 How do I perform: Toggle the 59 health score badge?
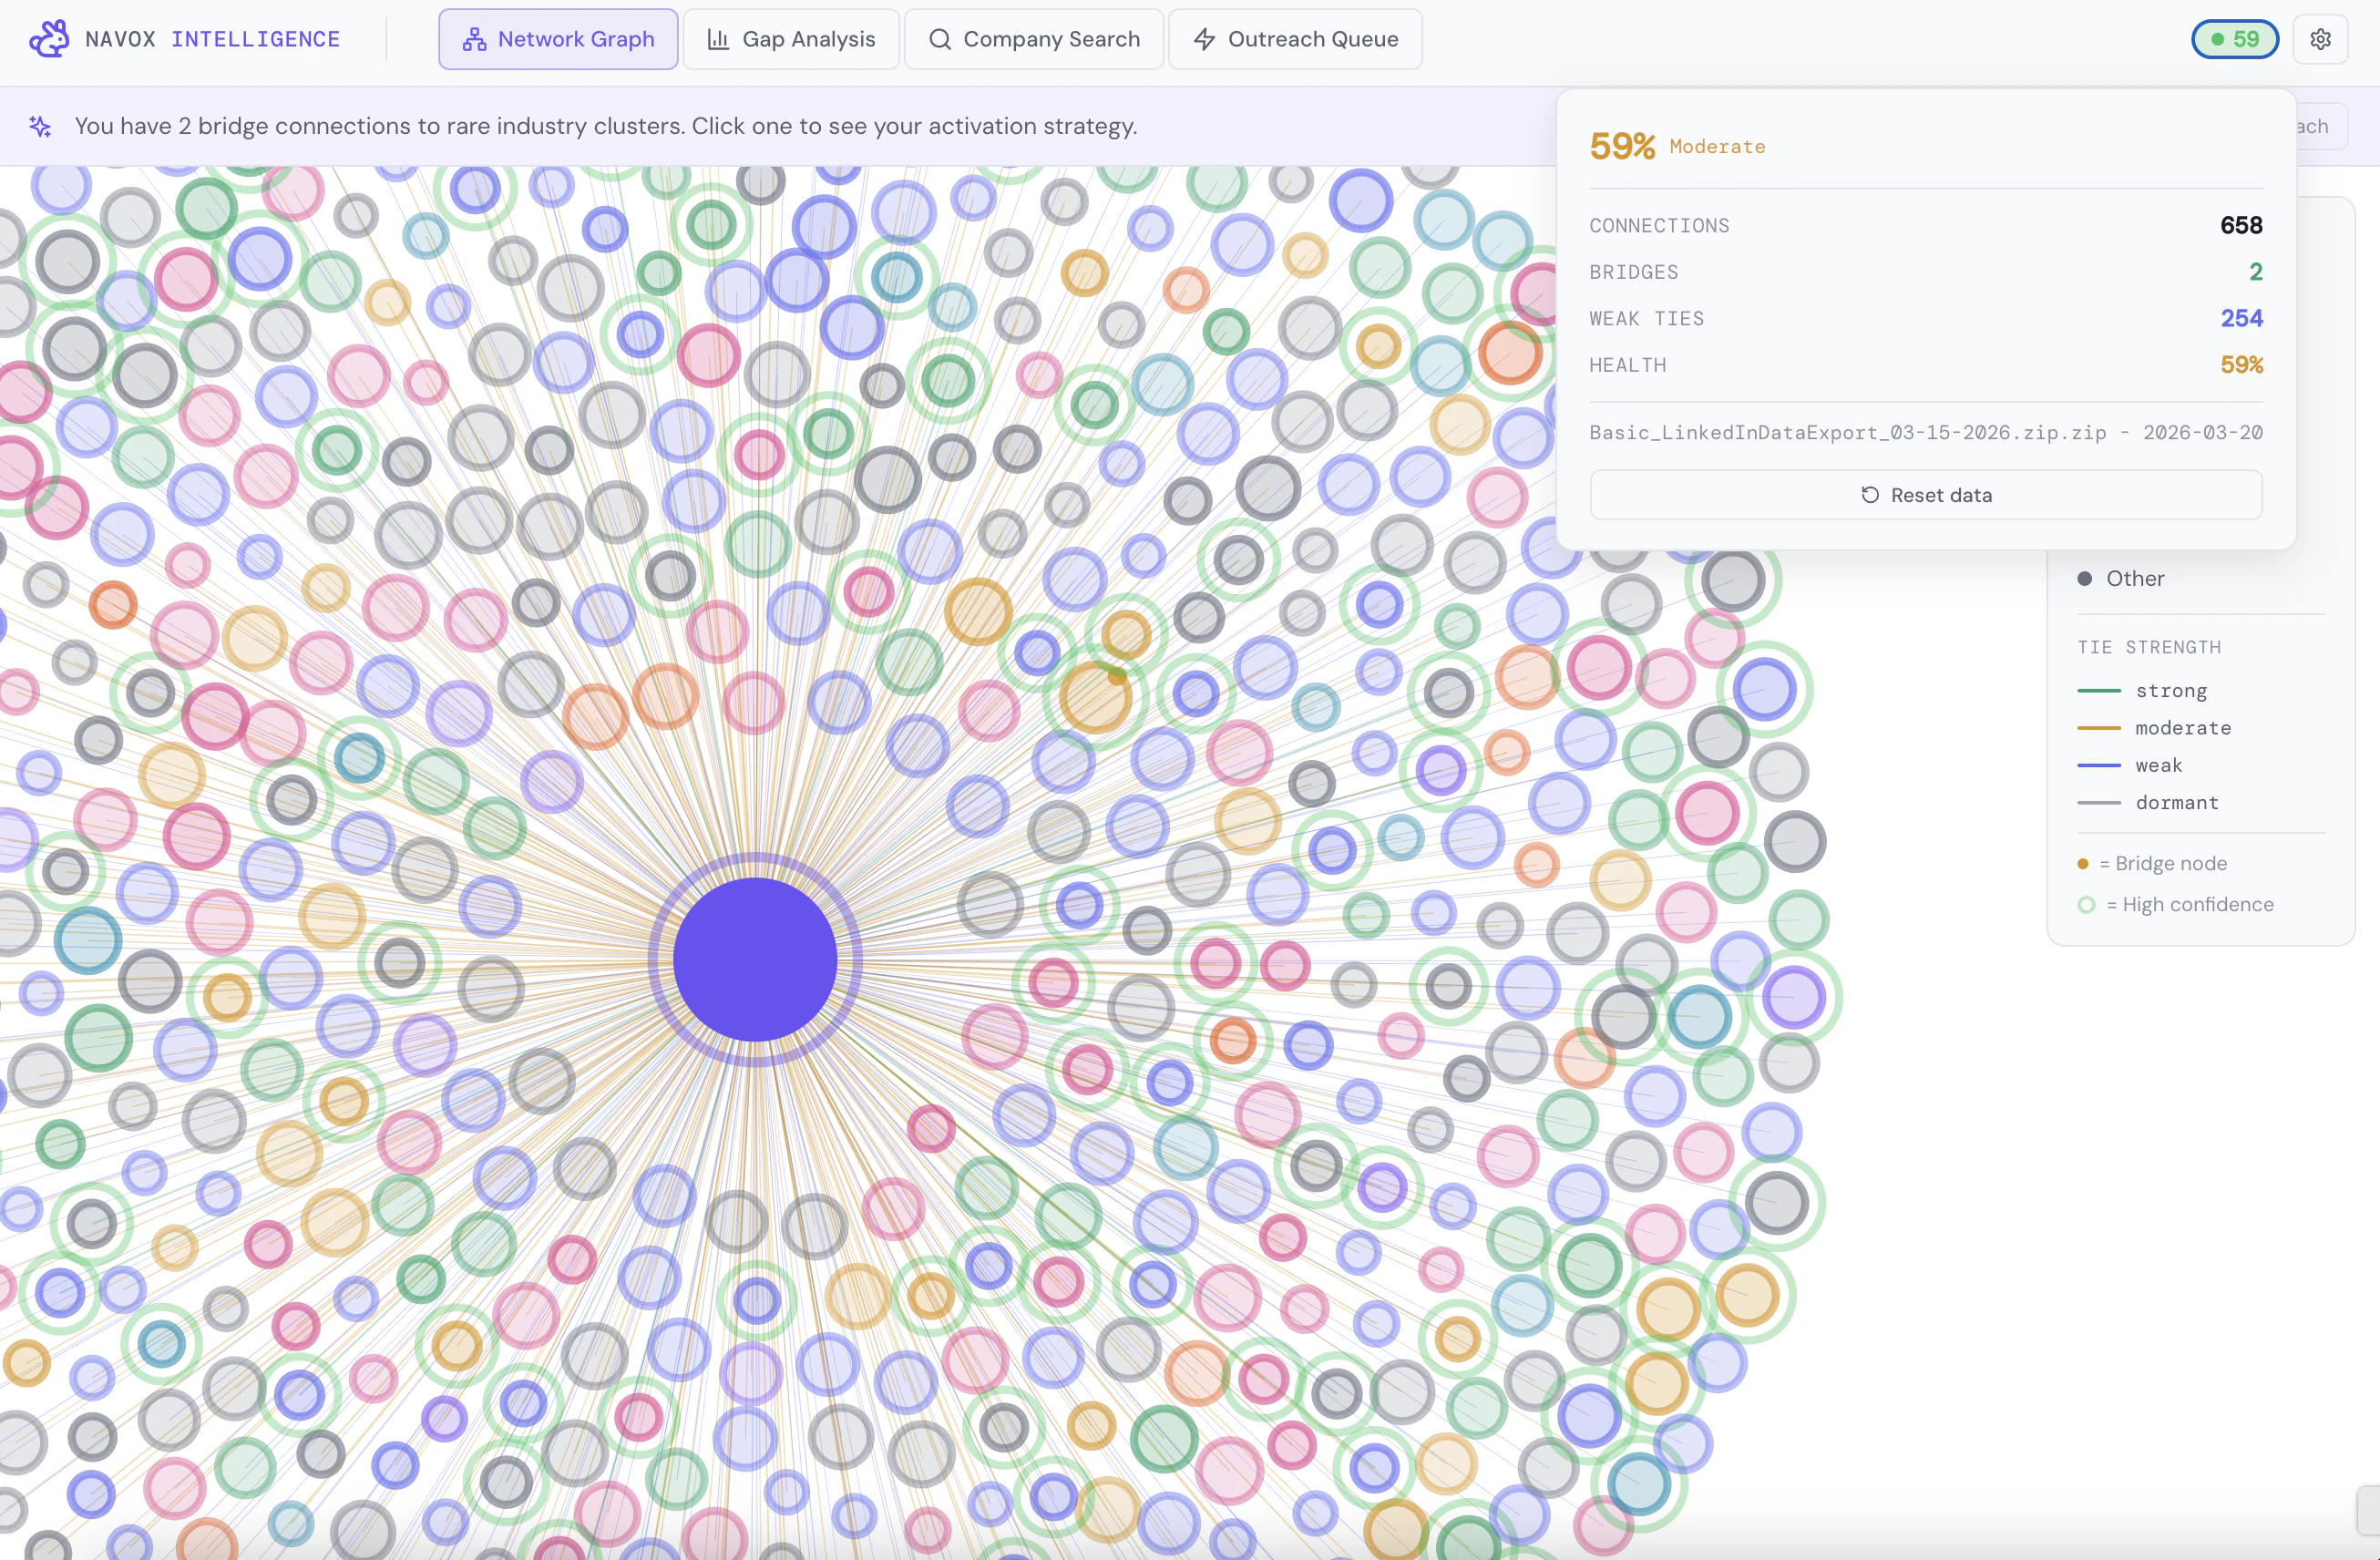(2234, 39)
